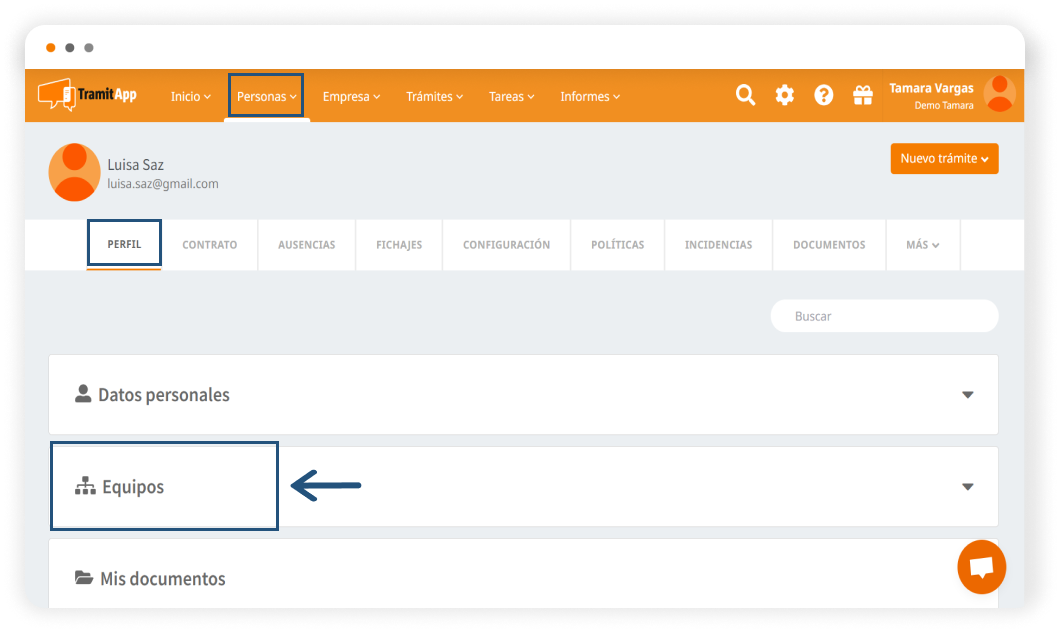
Task: Select the Fichajes tab
Action: coord(399,245)
